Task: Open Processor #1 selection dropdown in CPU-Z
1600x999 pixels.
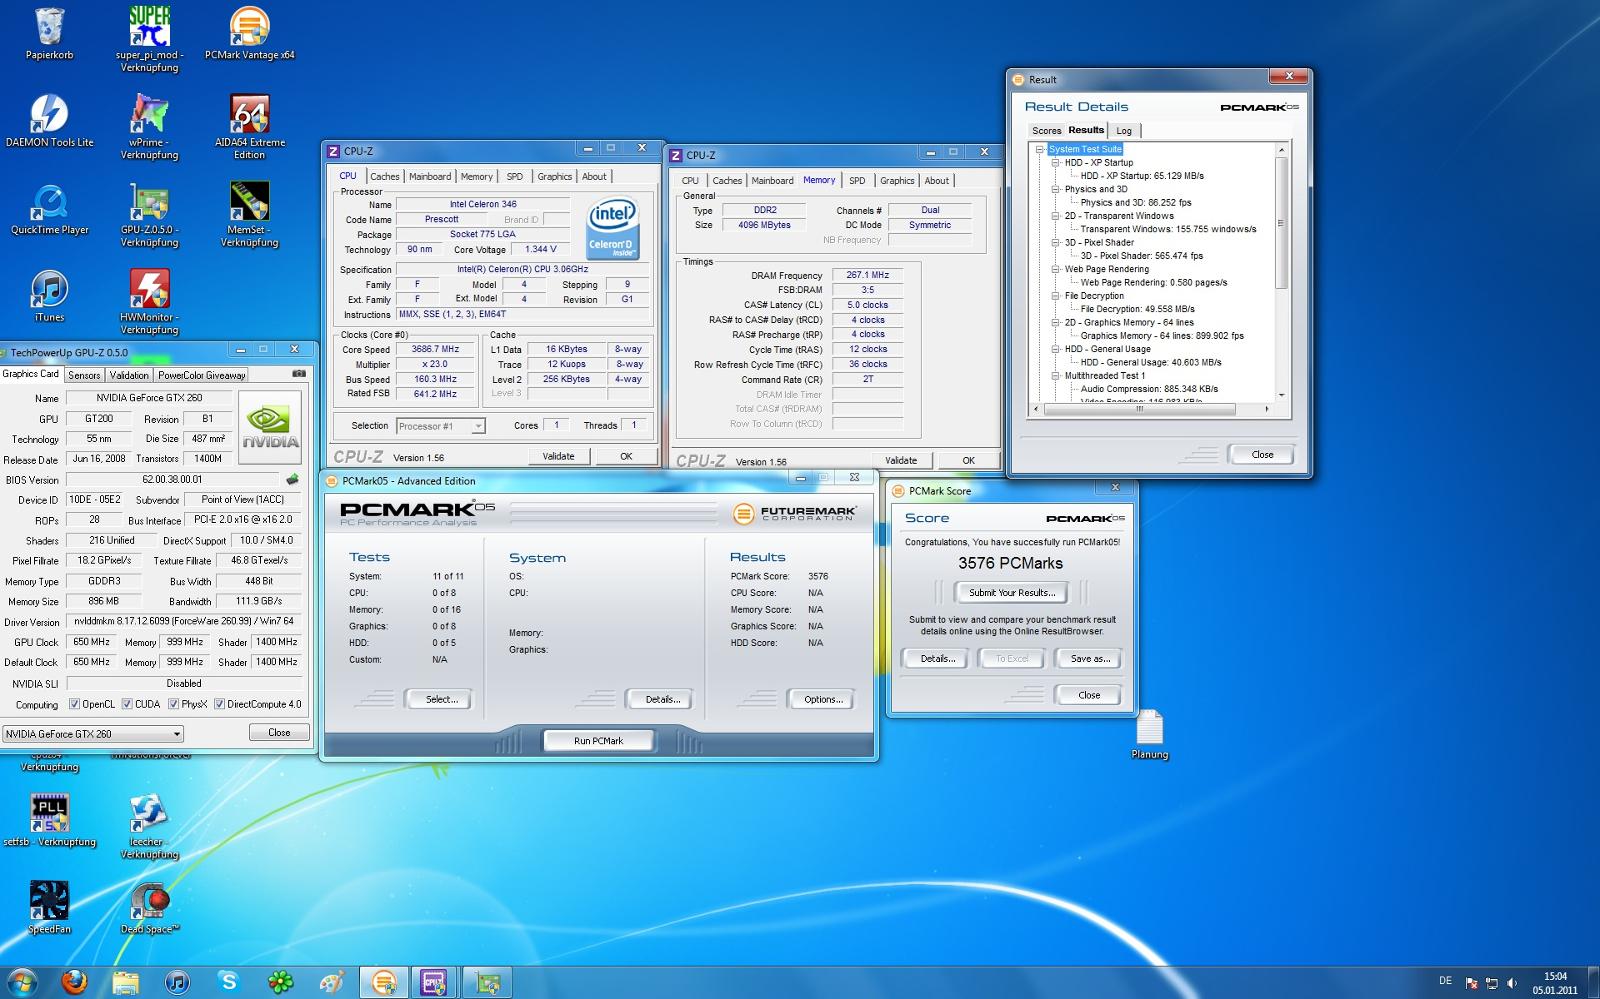Action: point(441,426)
